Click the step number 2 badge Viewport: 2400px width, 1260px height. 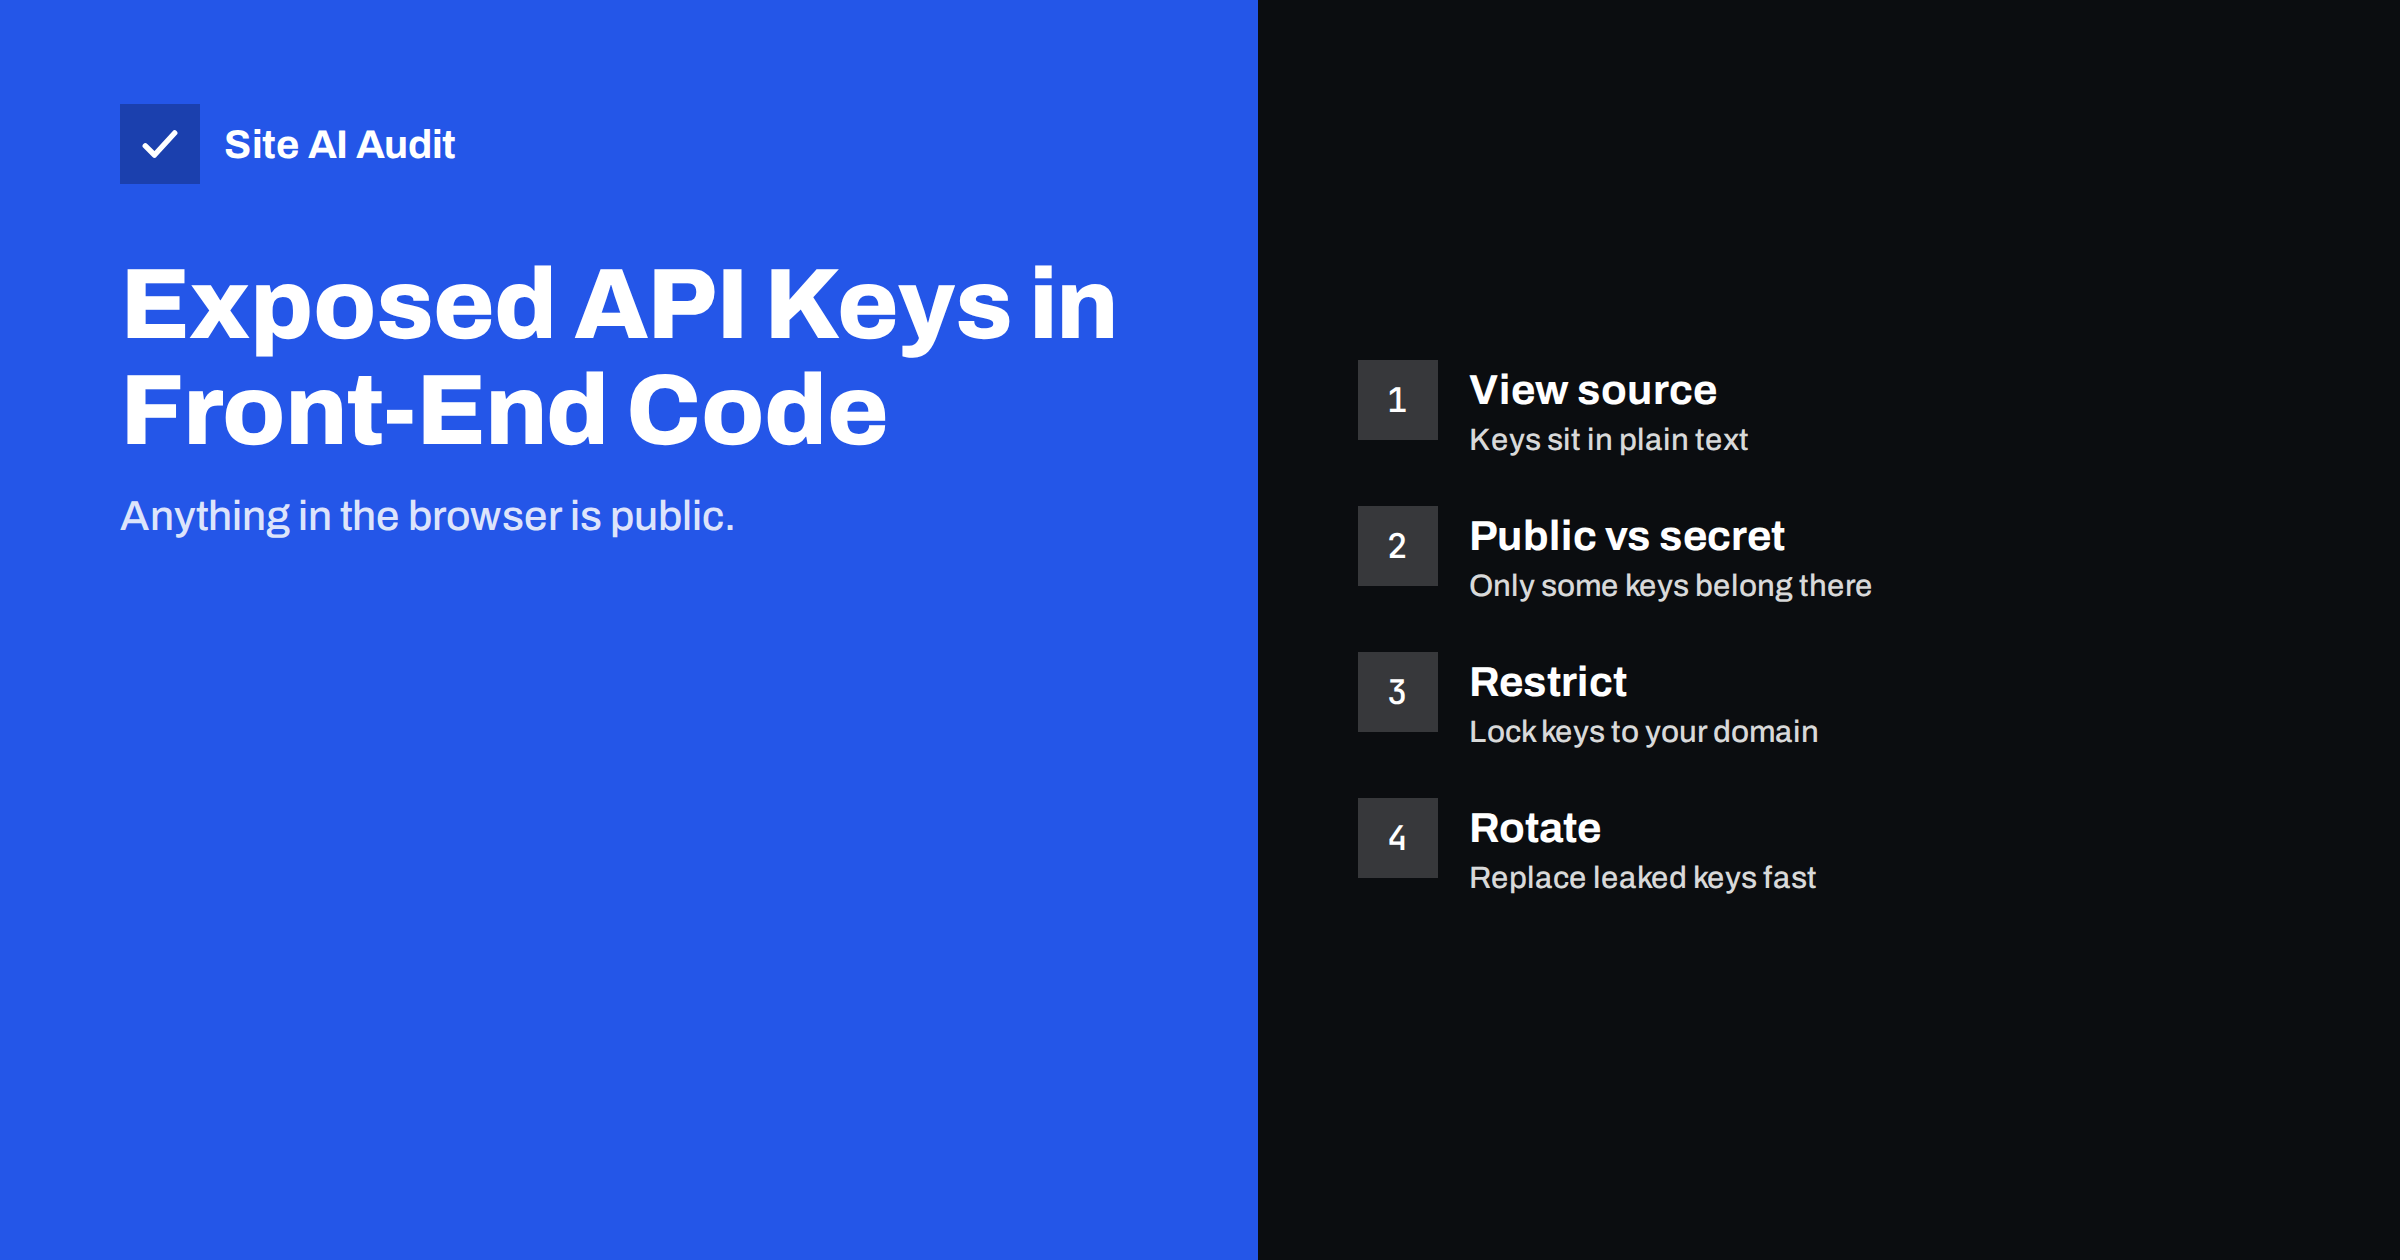pos(1398,546)
